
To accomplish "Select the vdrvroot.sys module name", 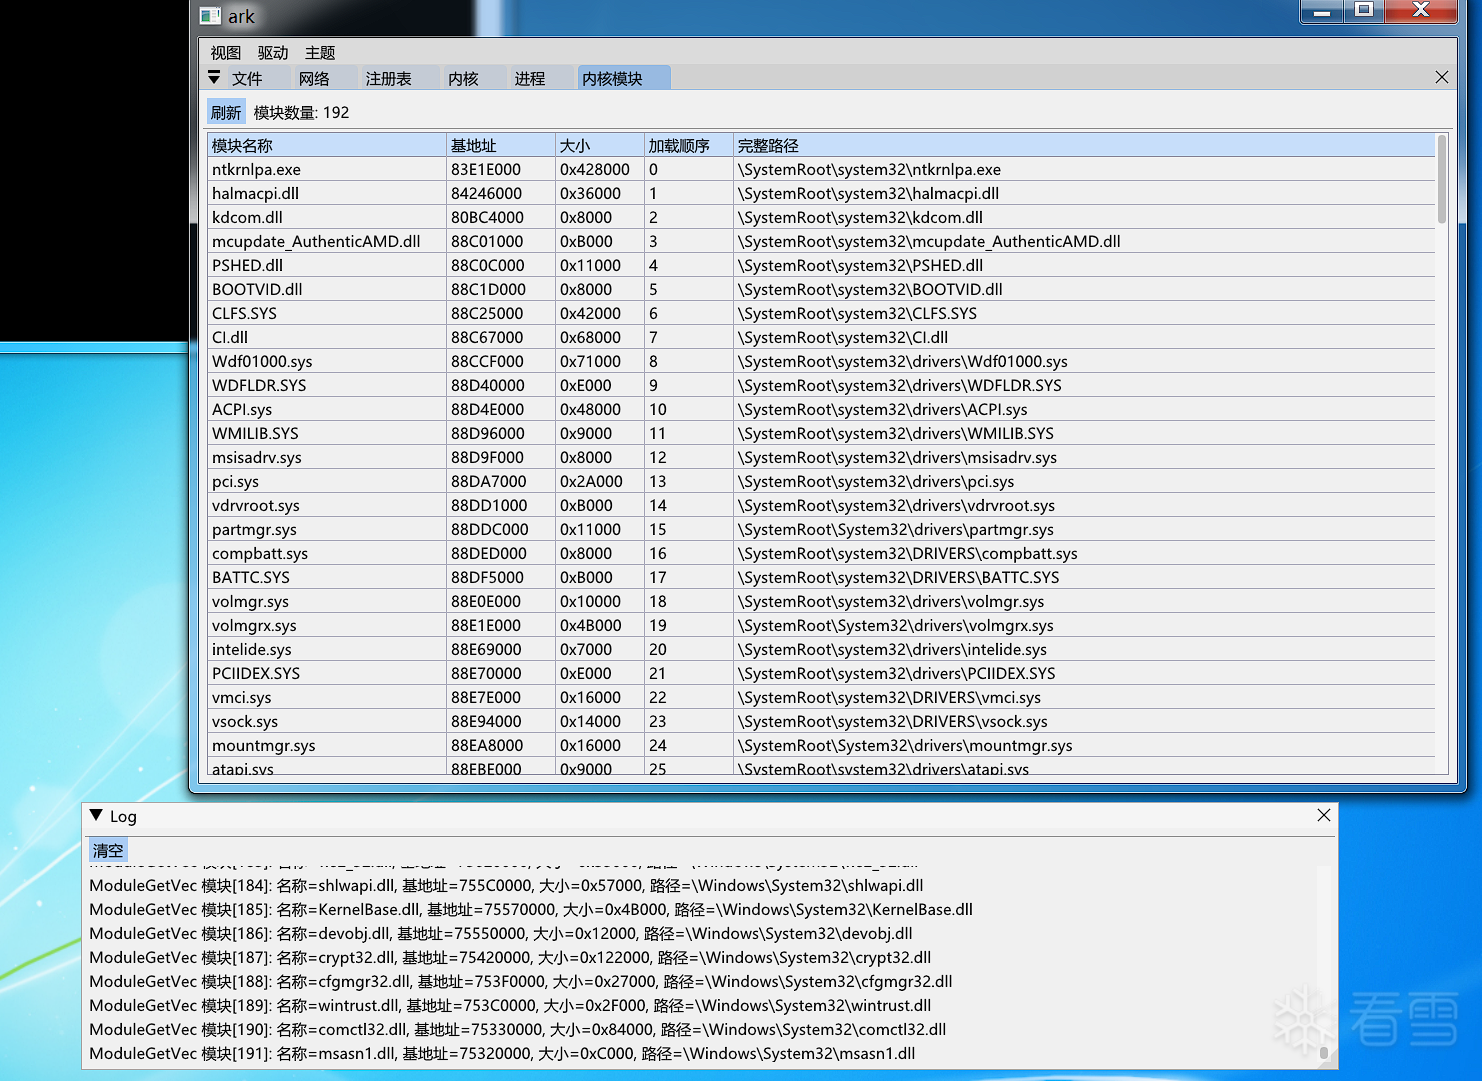I will [x=256, y=505].
